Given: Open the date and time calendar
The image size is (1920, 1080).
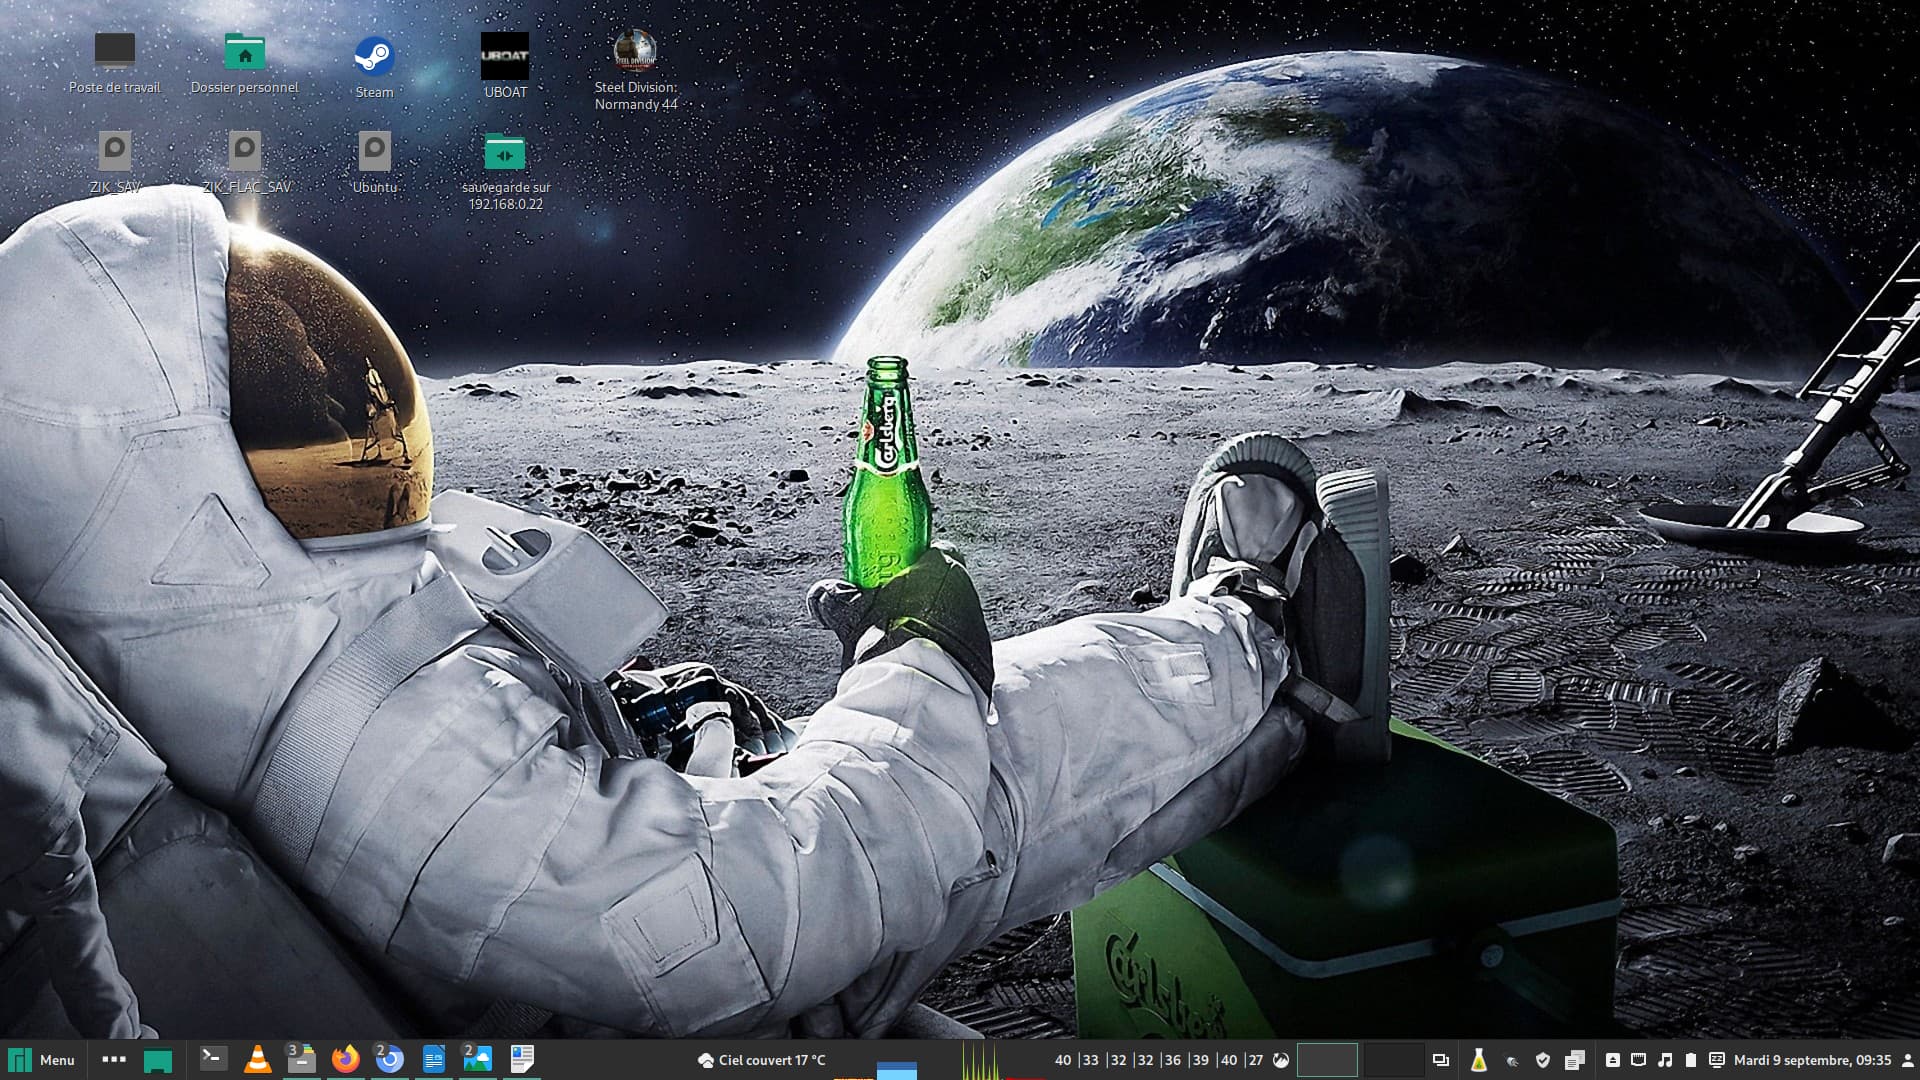Looking at the screenshot, I should (1812, 1060).
